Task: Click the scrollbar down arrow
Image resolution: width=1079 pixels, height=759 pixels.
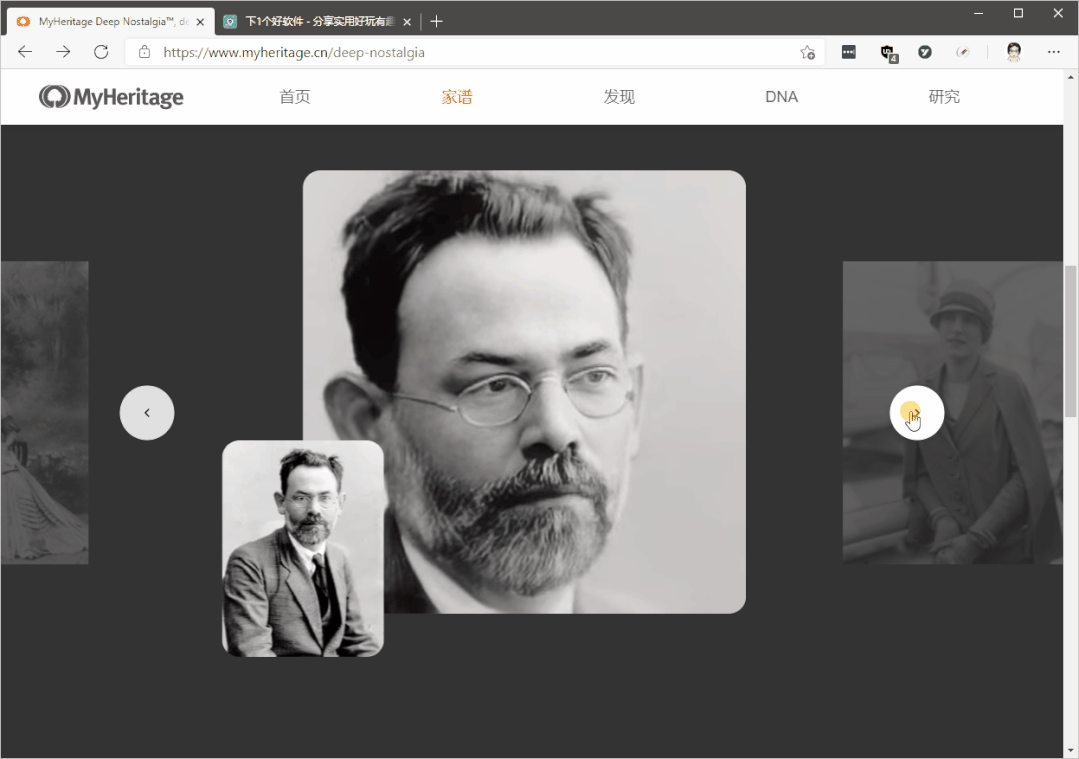Action: [1071, 751]
